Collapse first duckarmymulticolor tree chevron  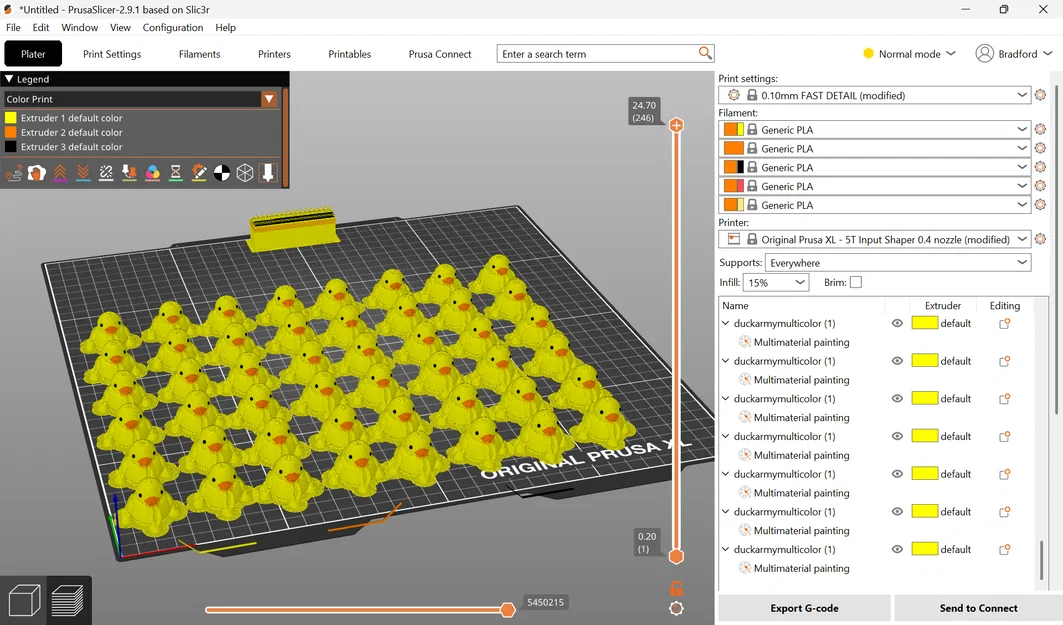[x=725, y=323]
